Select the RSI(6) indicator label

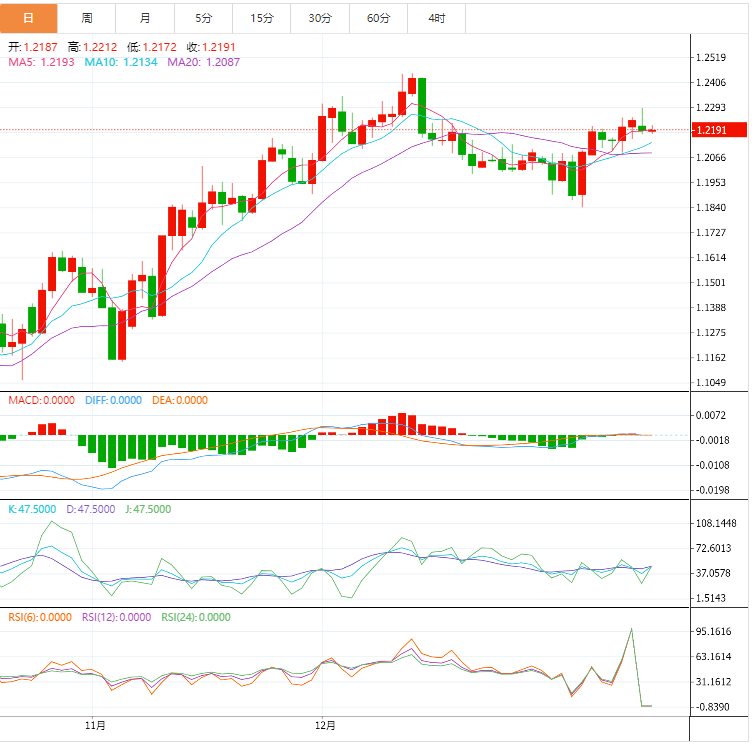[39, 617]
